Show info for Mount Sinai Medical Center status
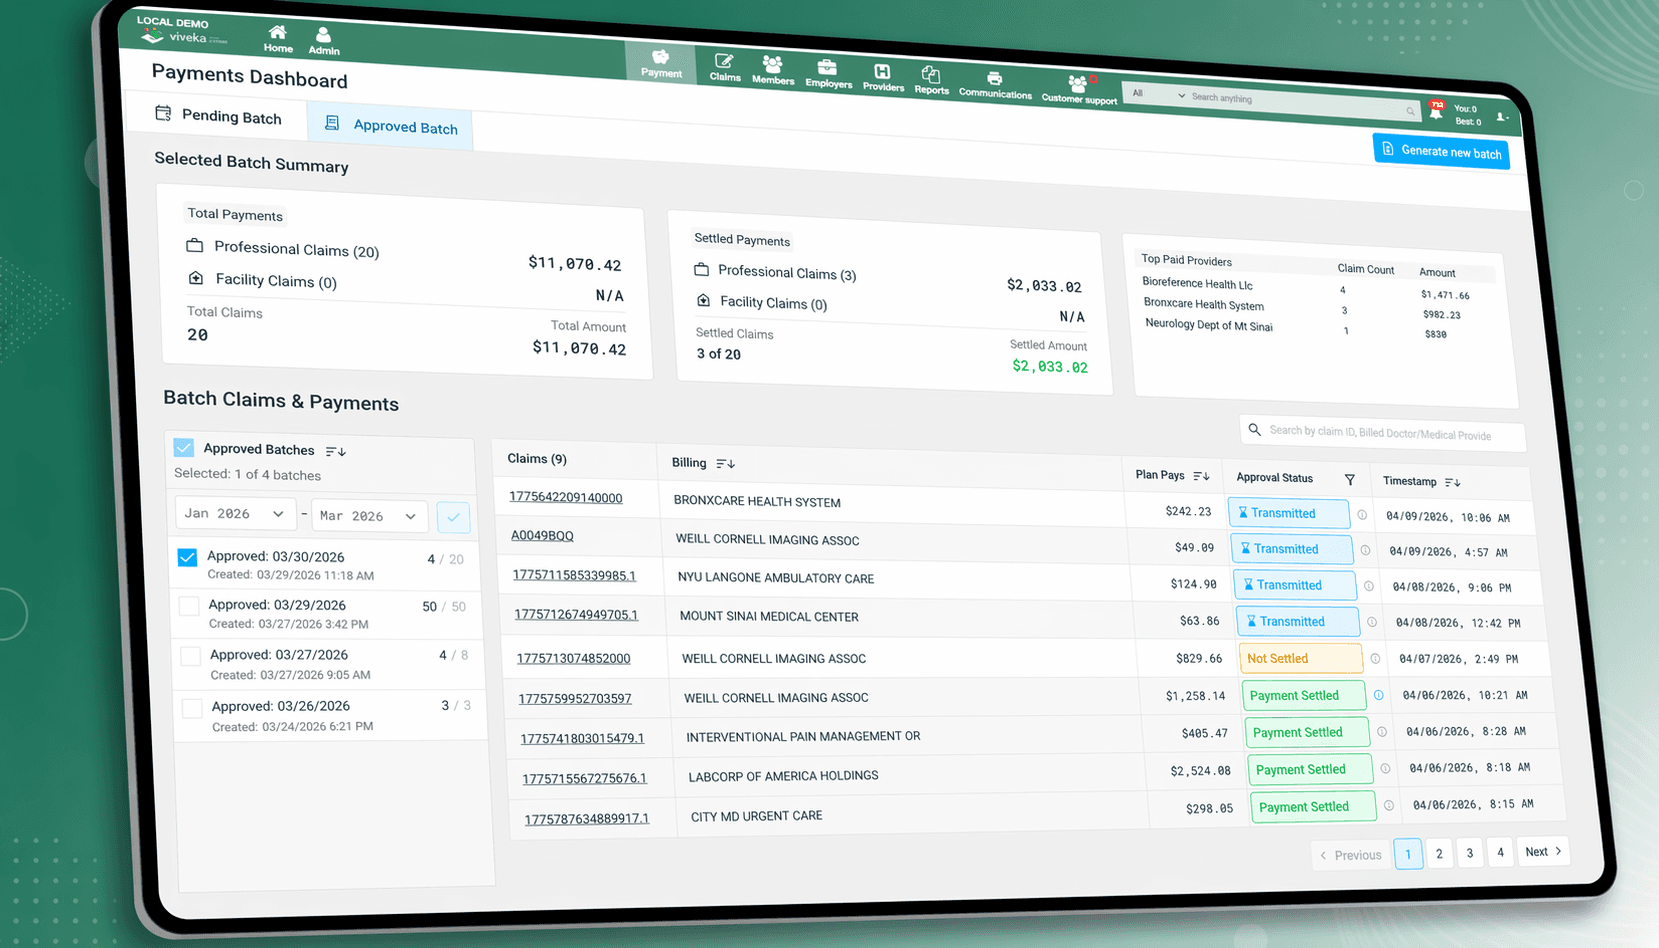The image size is (1659, 948). 1371,622
